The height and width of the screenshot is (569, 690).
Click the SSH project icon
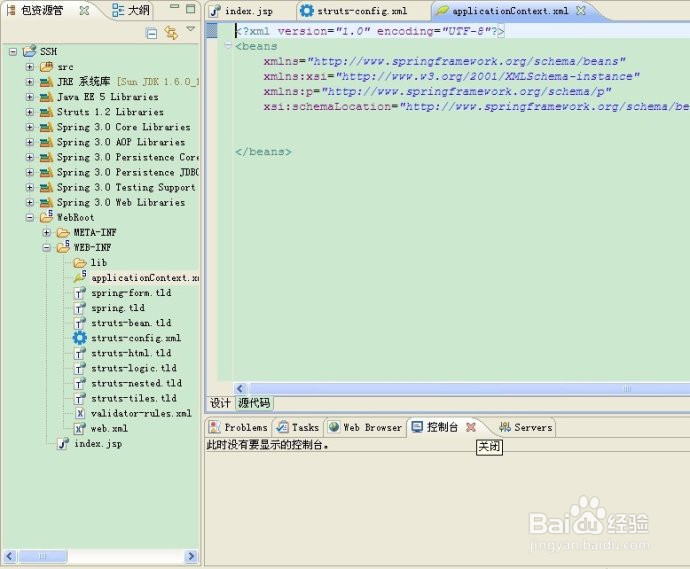[x=29, y=51]
